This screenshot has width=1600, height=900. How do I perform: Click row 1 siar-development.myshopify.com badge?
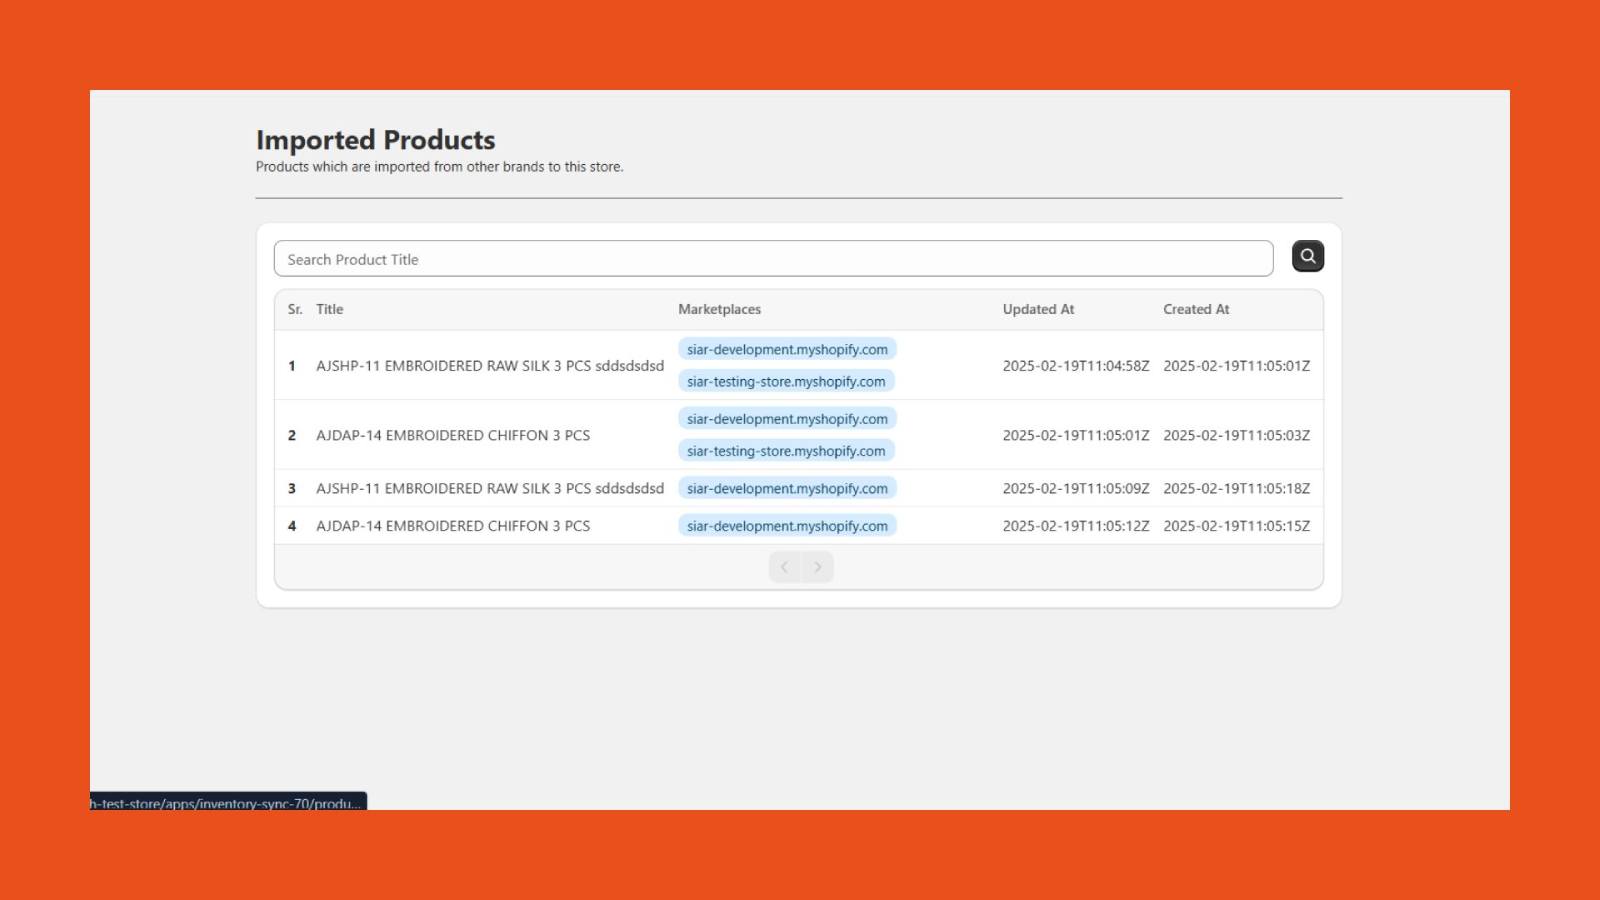click(787, 349)
